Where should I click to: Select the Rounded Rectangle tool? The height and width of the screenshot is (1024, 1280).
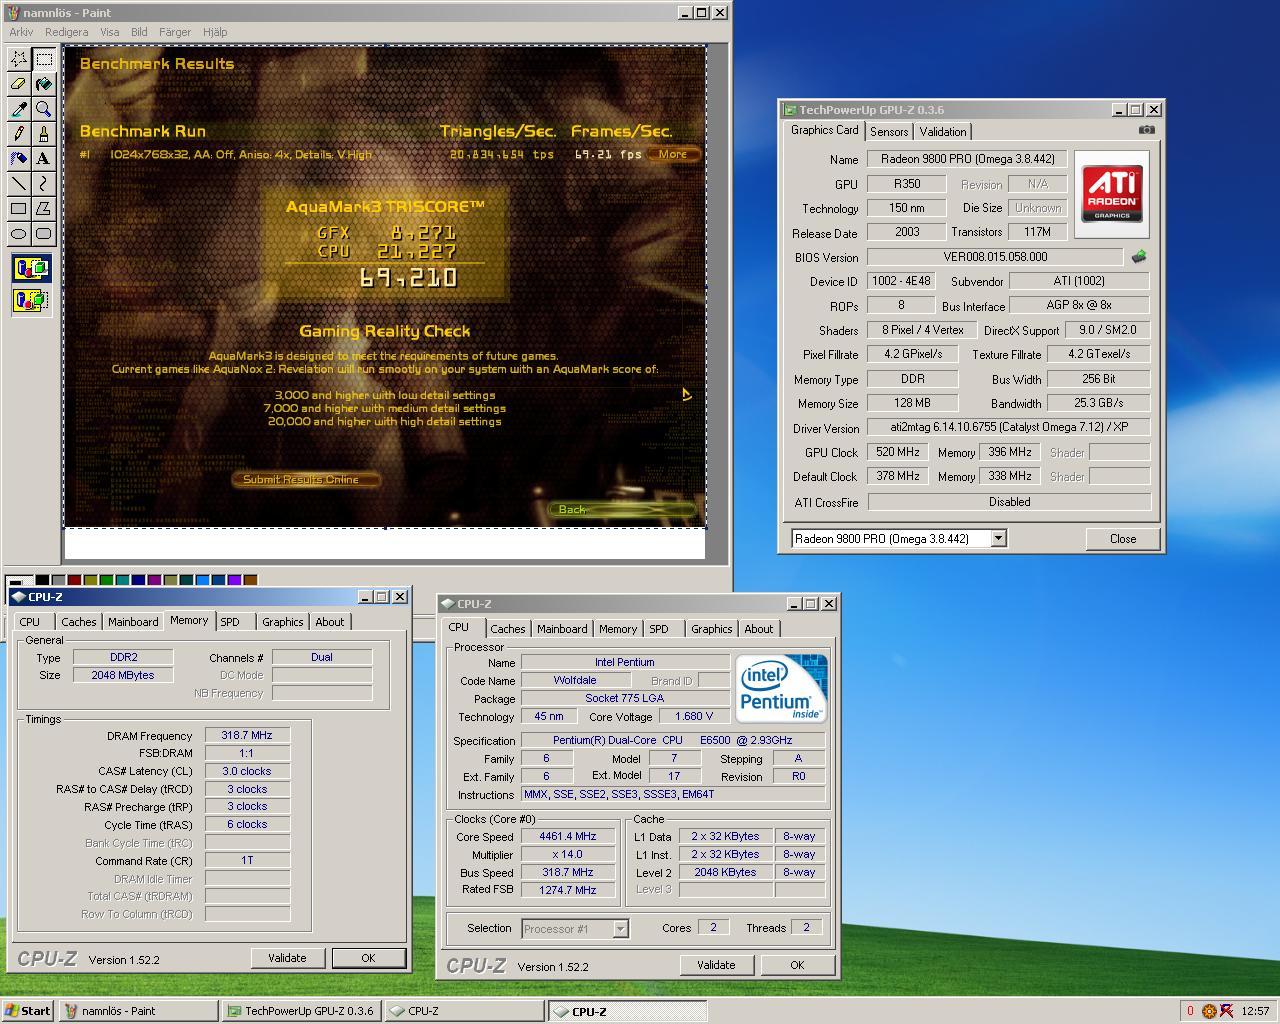(43, 234)
